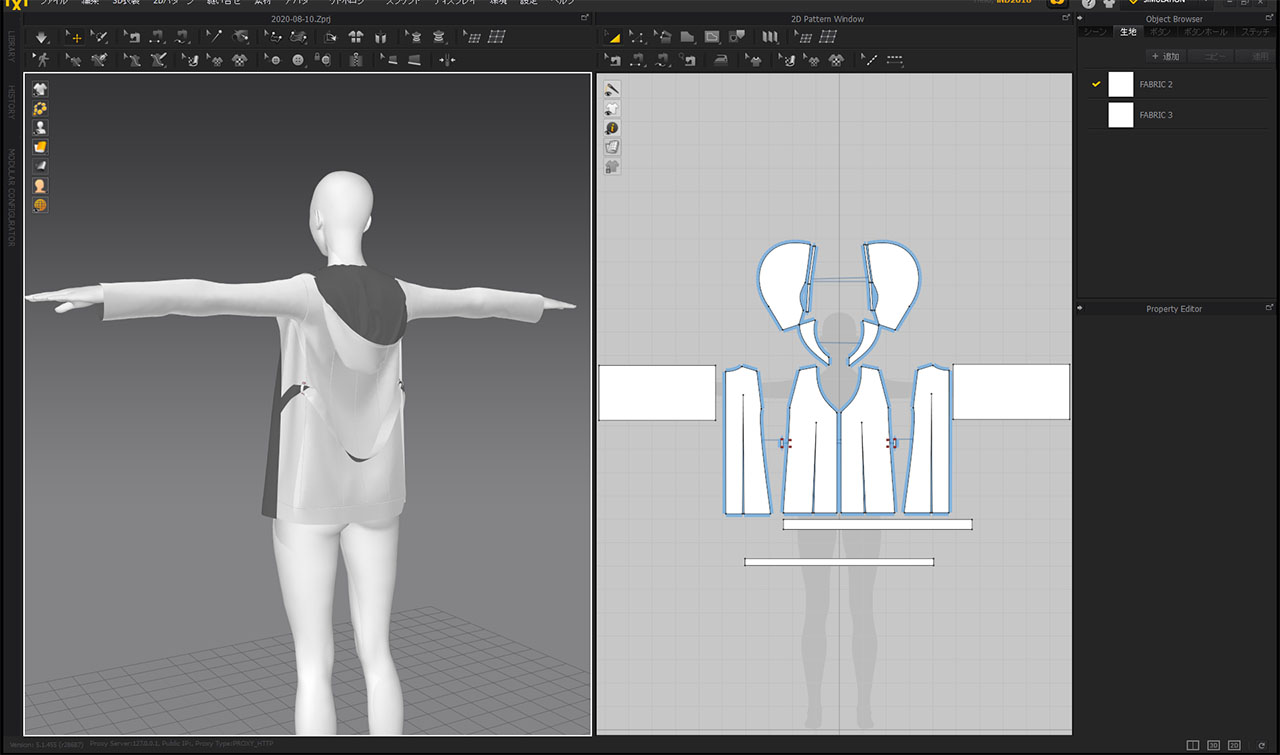Select the Rectangle pattern tool in 2D toolbar

click(712, 37)
